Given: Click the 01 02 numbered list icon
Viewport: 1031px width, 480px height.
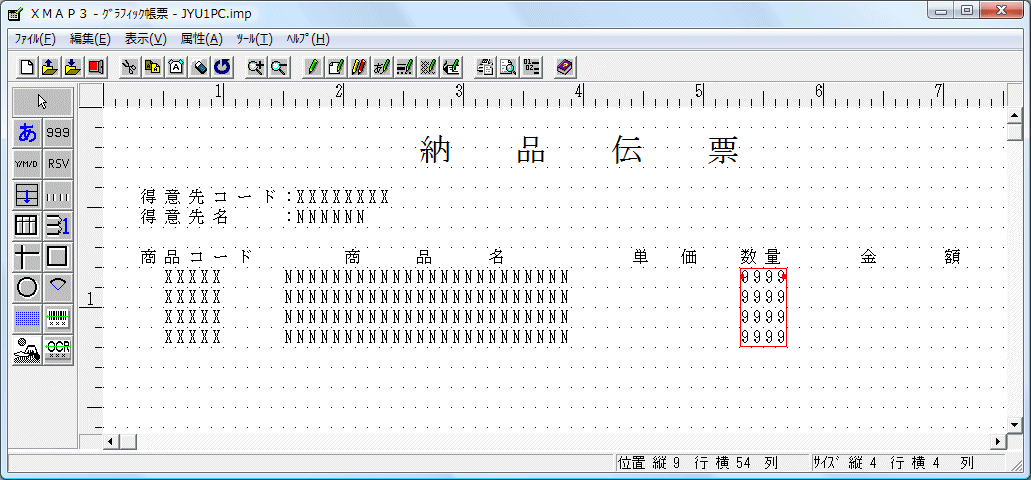Looking at the screenshot, I should pyautogui.click(x=531, y=67).
